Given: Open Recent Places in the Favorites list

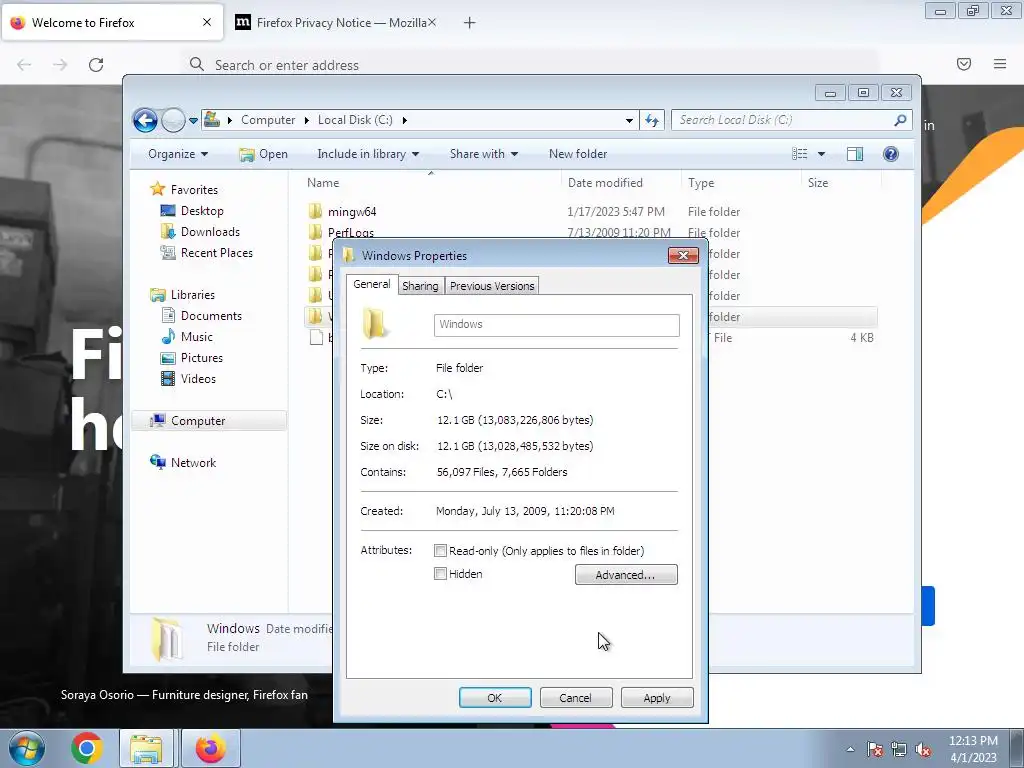Looking at the screenshot, I should click(216, 253).
